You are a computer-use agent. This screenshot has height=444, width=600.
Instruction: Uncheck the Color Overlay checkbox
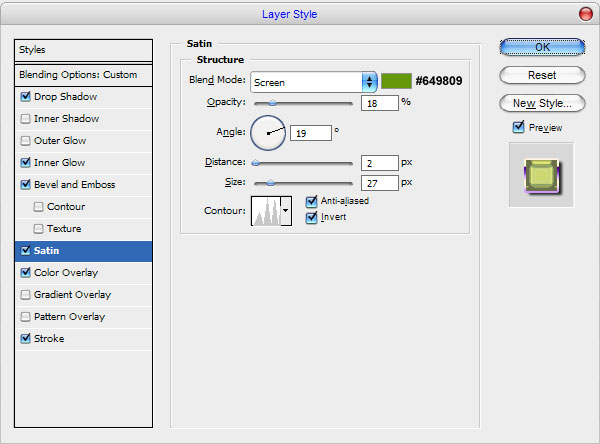point(26,273)
